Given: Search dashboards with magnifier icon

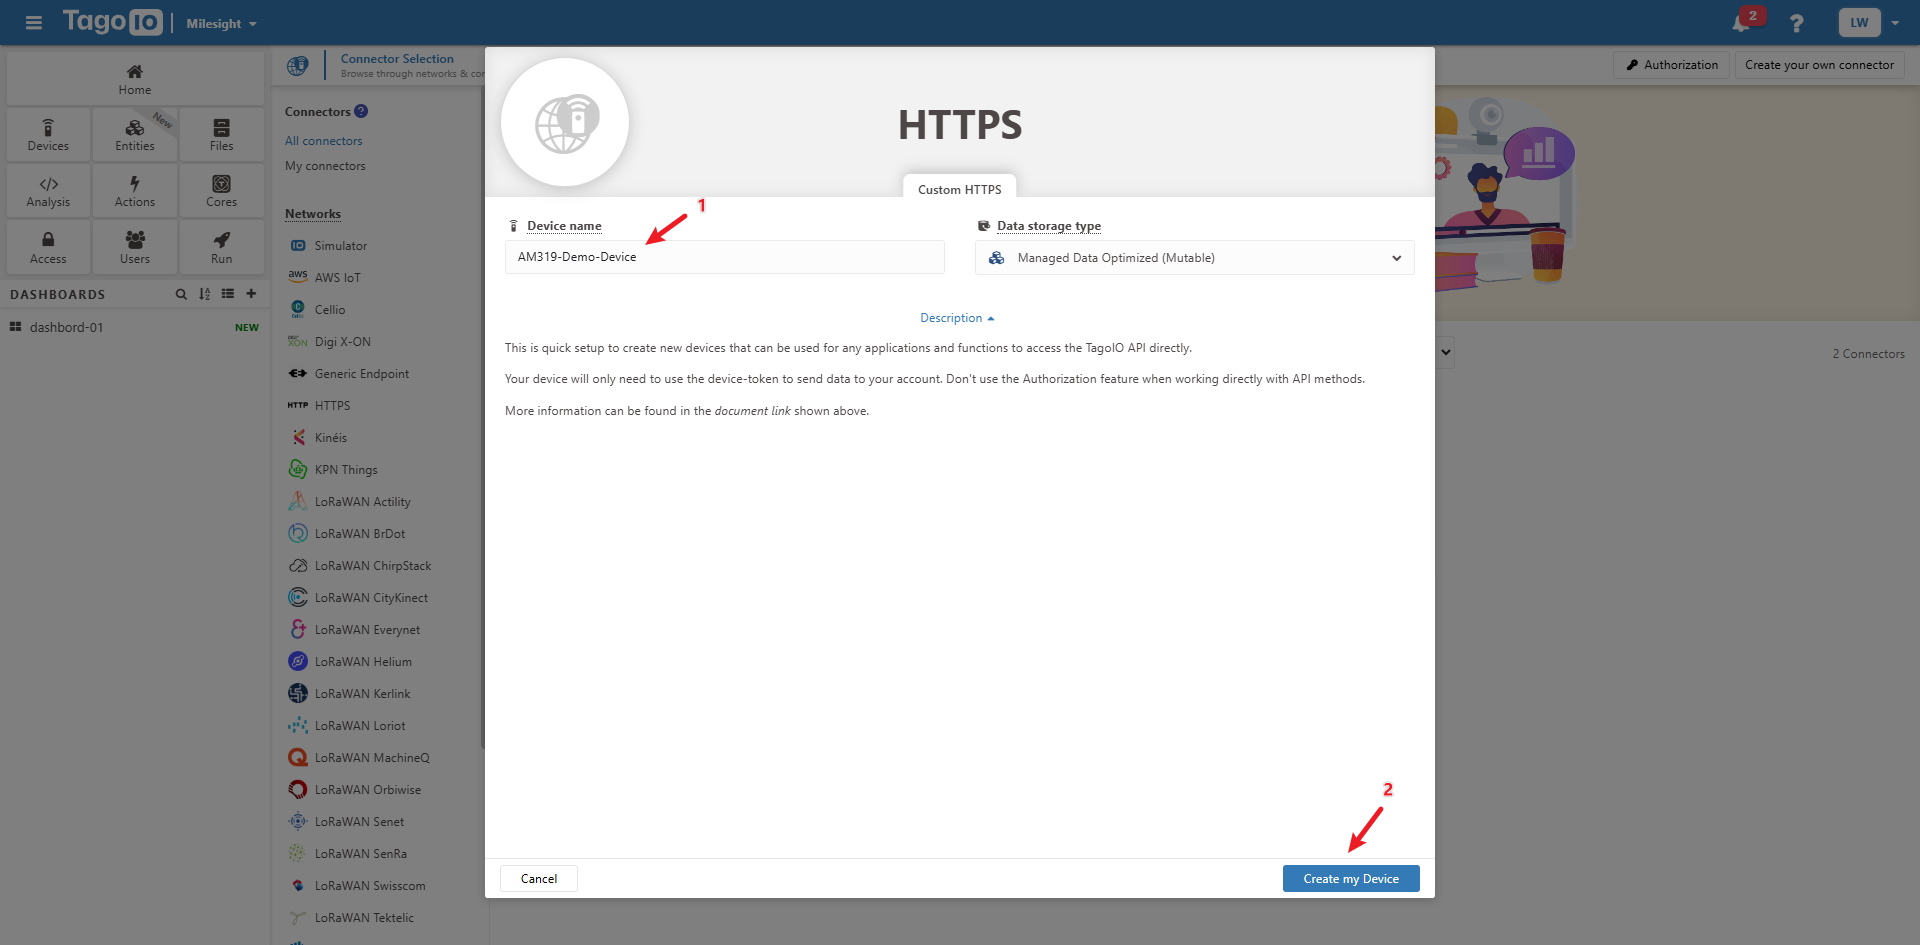Looking at the screenshot, I should pyautogui.click(x=181, y=294).
